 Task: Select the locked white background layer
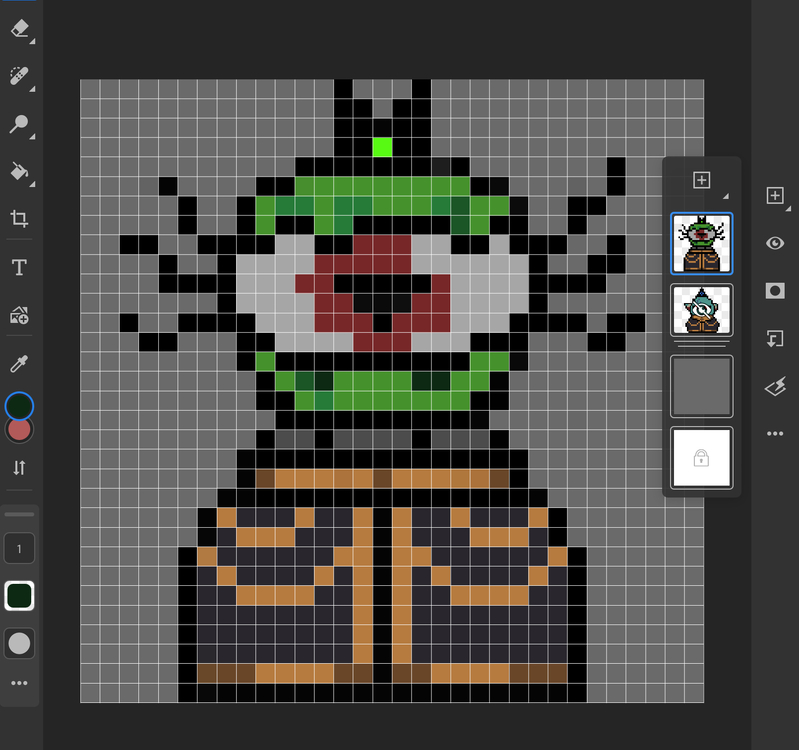tap(702, 458)
